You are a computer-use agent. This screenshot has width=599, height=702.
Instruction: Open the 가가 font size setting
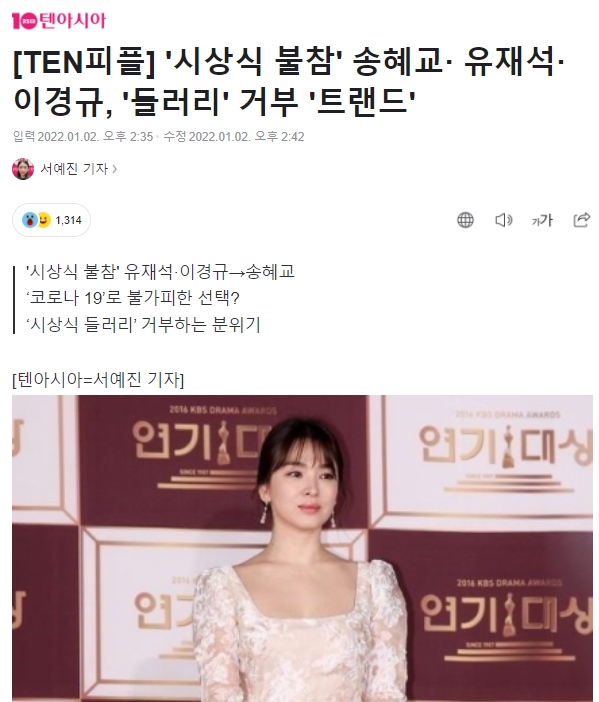coord(542,220)
